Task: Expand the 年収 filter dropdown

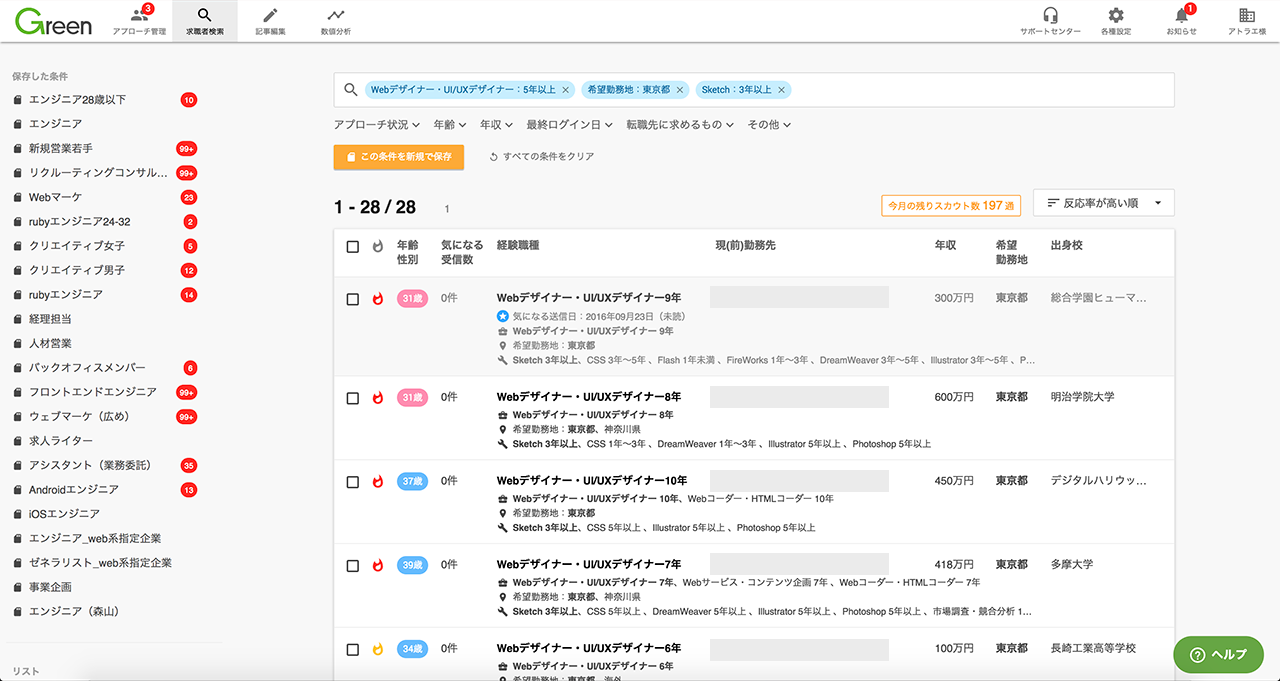Action: (x=496, y=125)
